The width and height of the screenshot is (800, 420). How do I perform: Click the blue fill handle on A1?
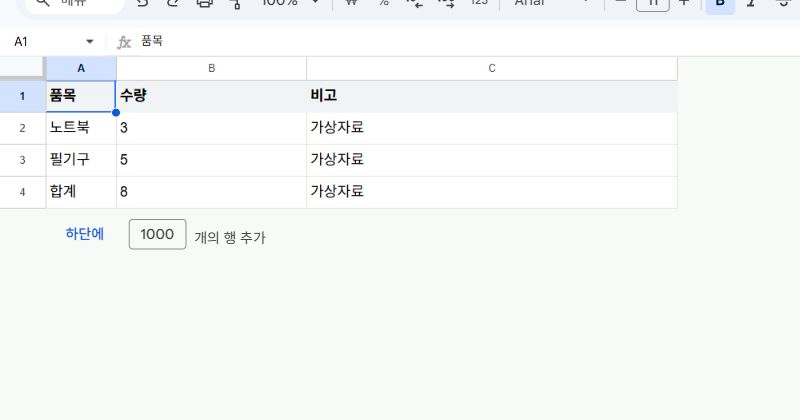coord(116,112)
